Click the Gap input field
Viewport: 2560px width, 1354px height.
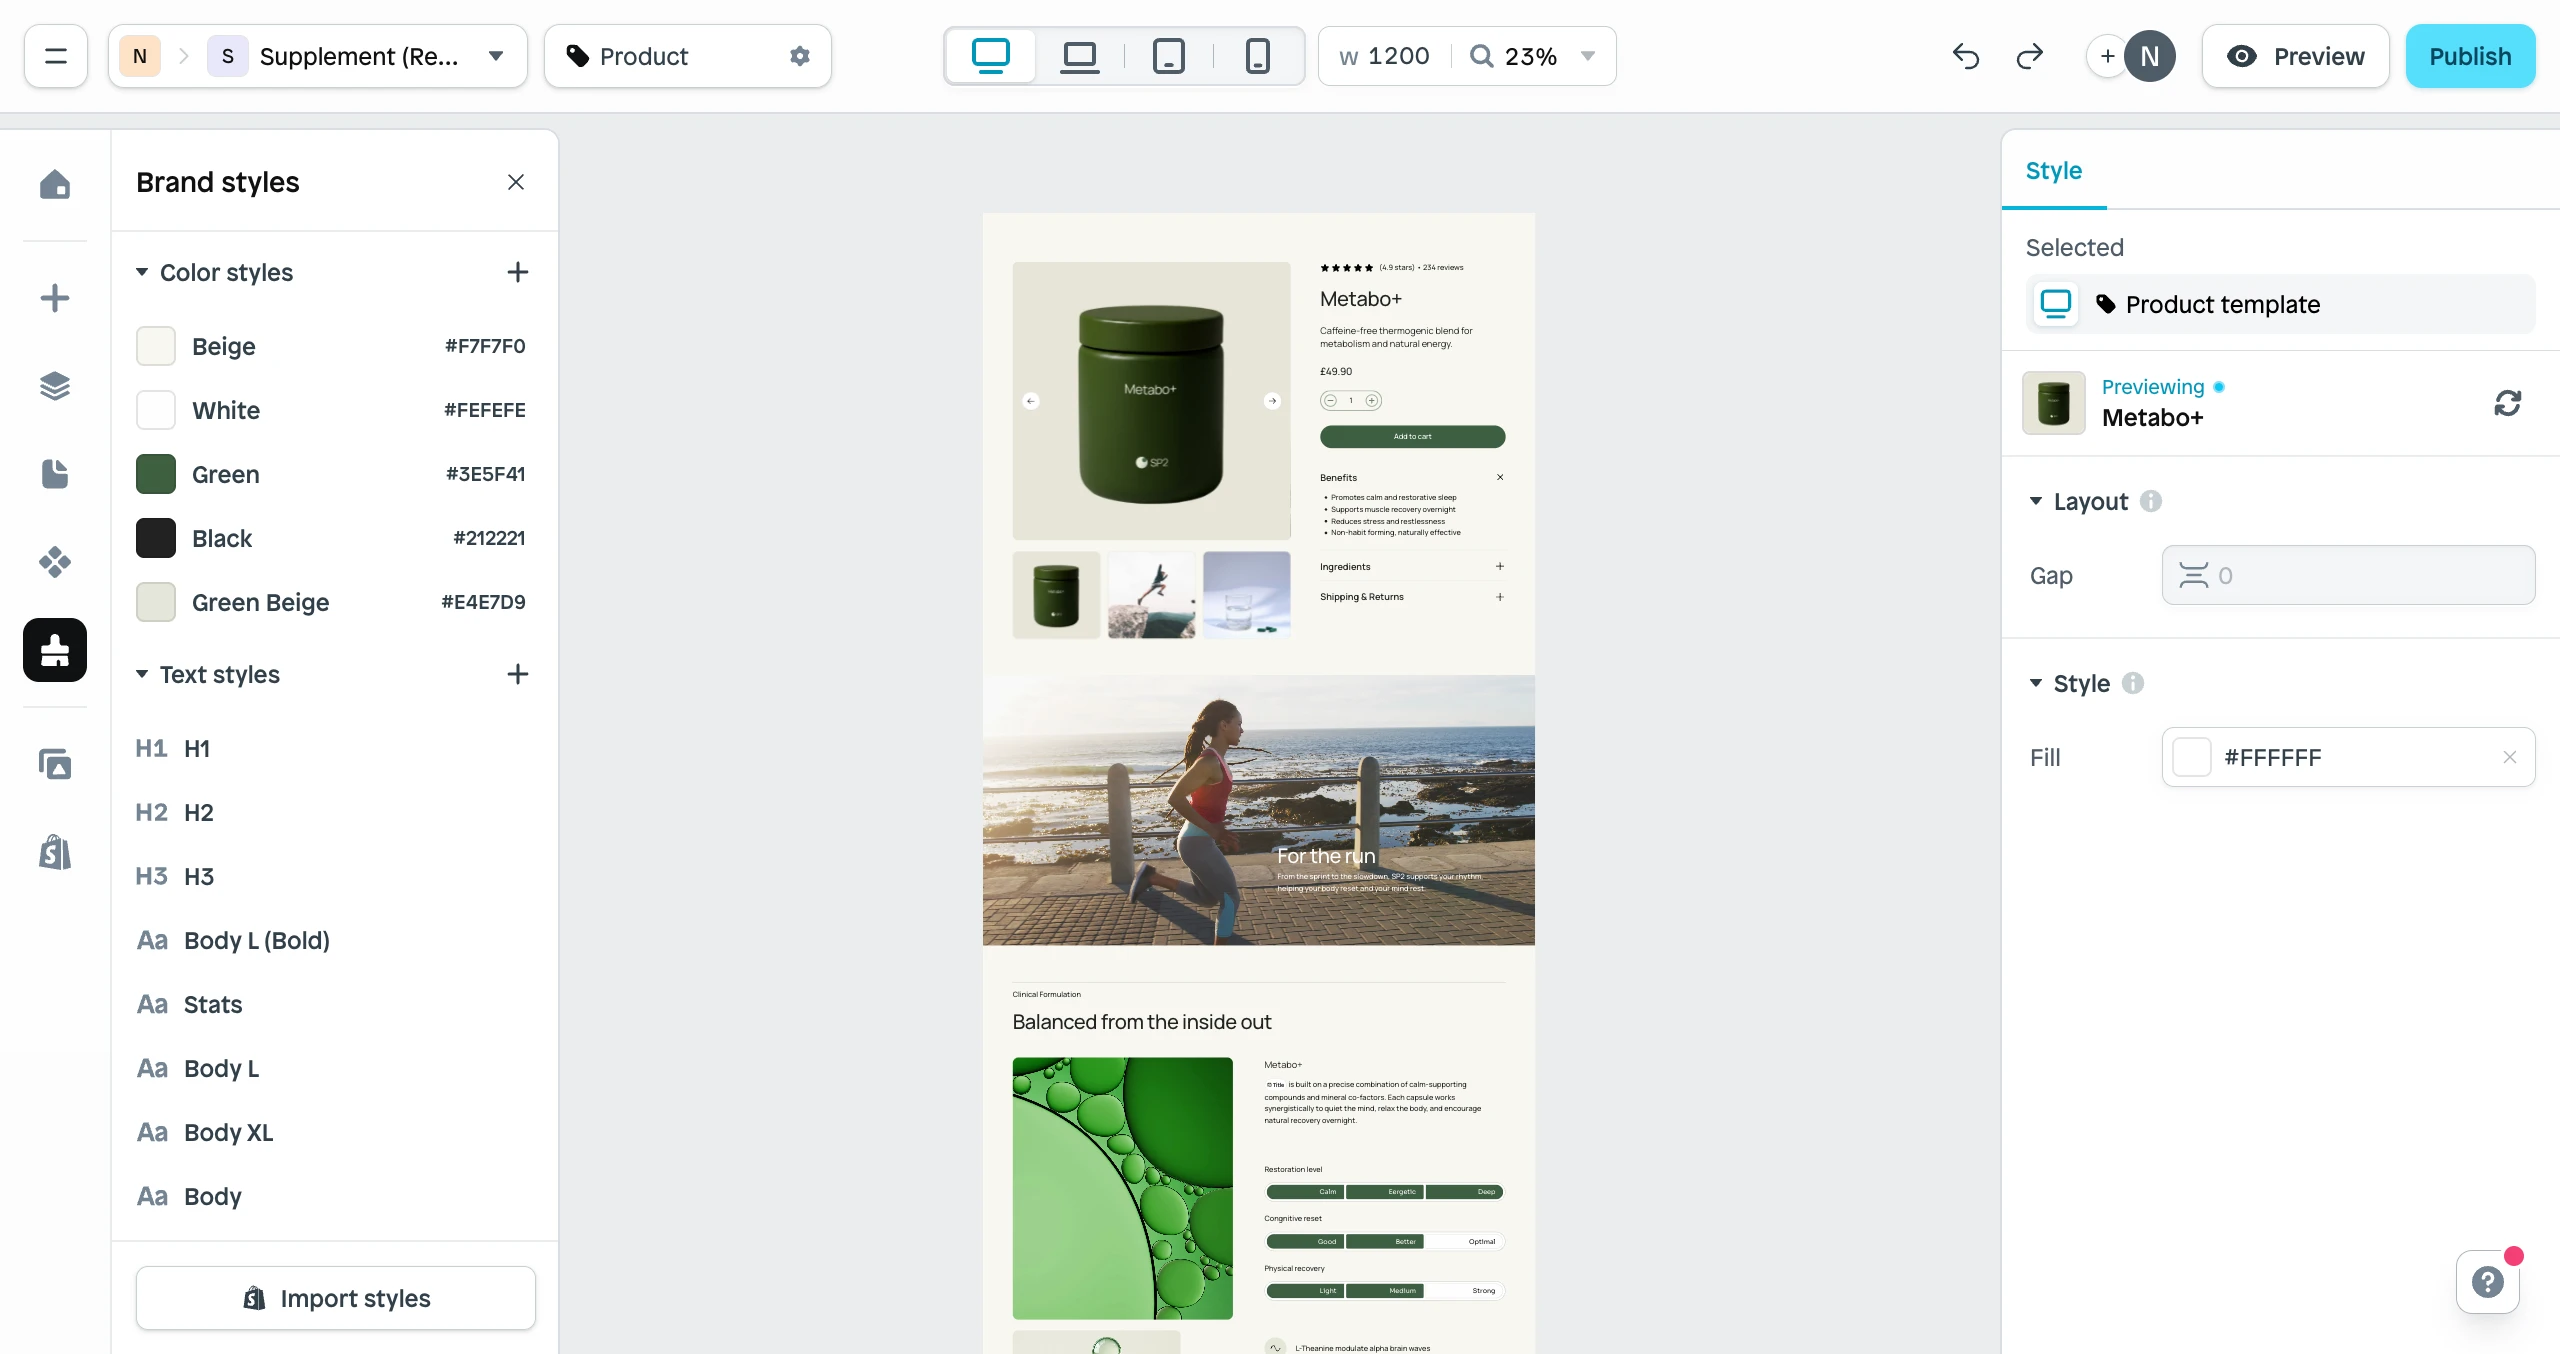point(2347,575)
